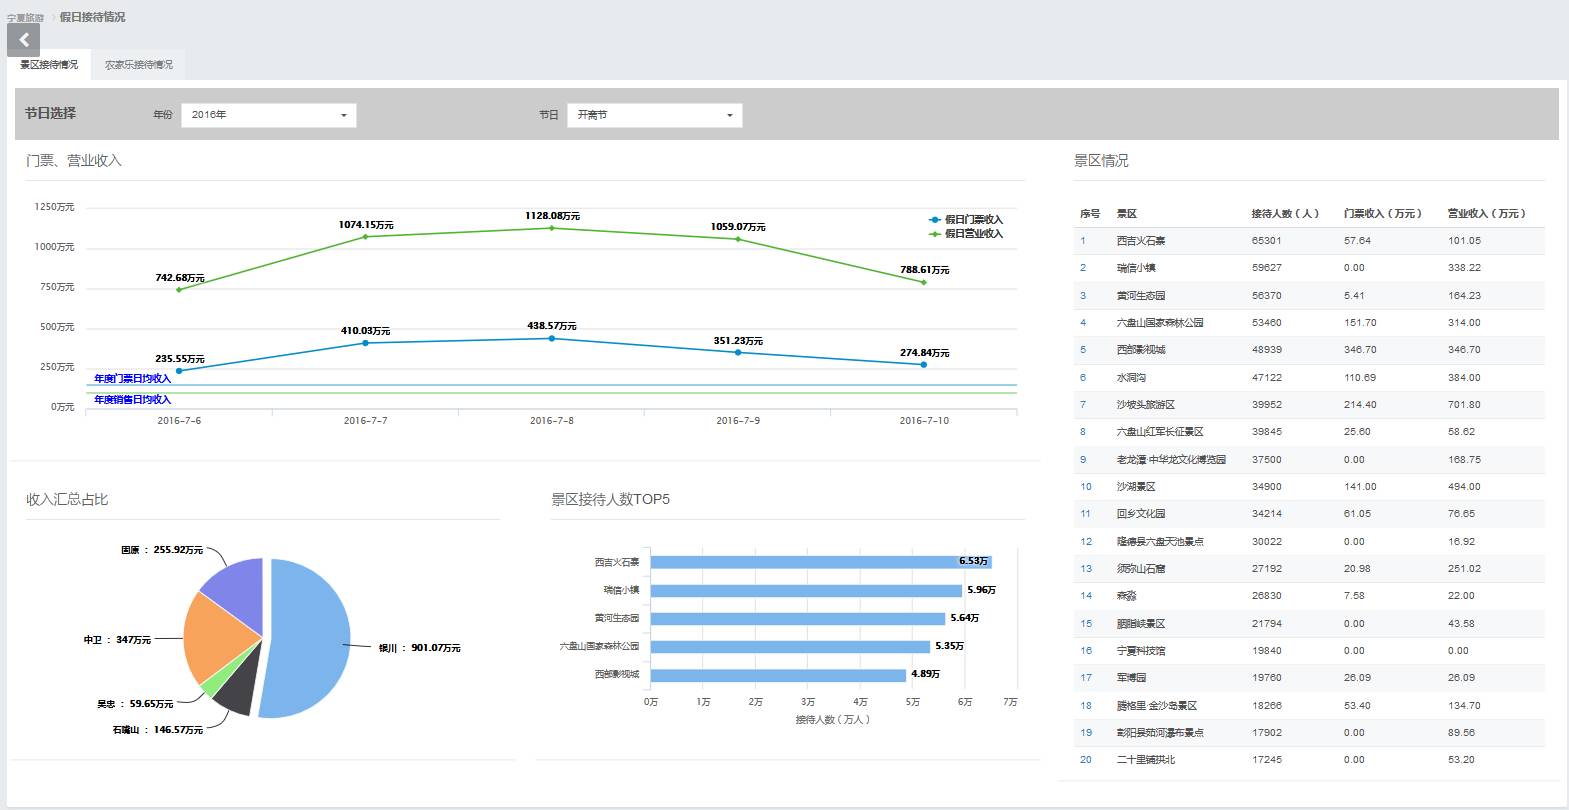Click the 瑞信小镇 bar of 5.96万

click(x=806, y=590)
